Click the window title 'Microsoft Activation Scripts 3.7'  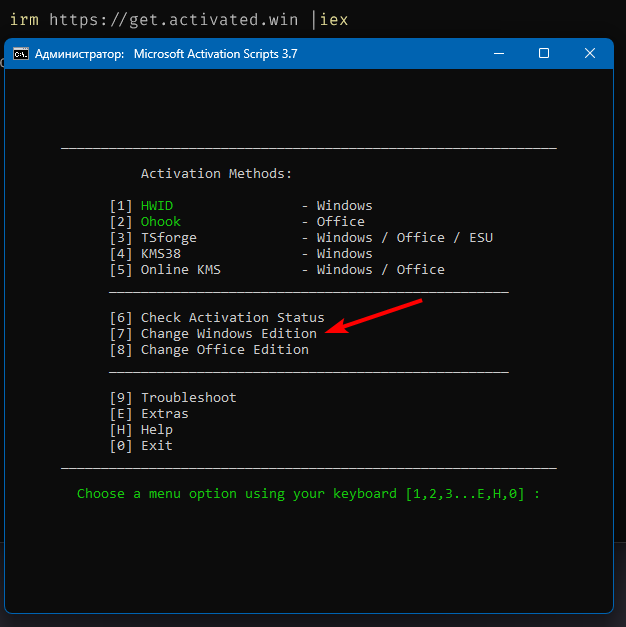point(215,54)
